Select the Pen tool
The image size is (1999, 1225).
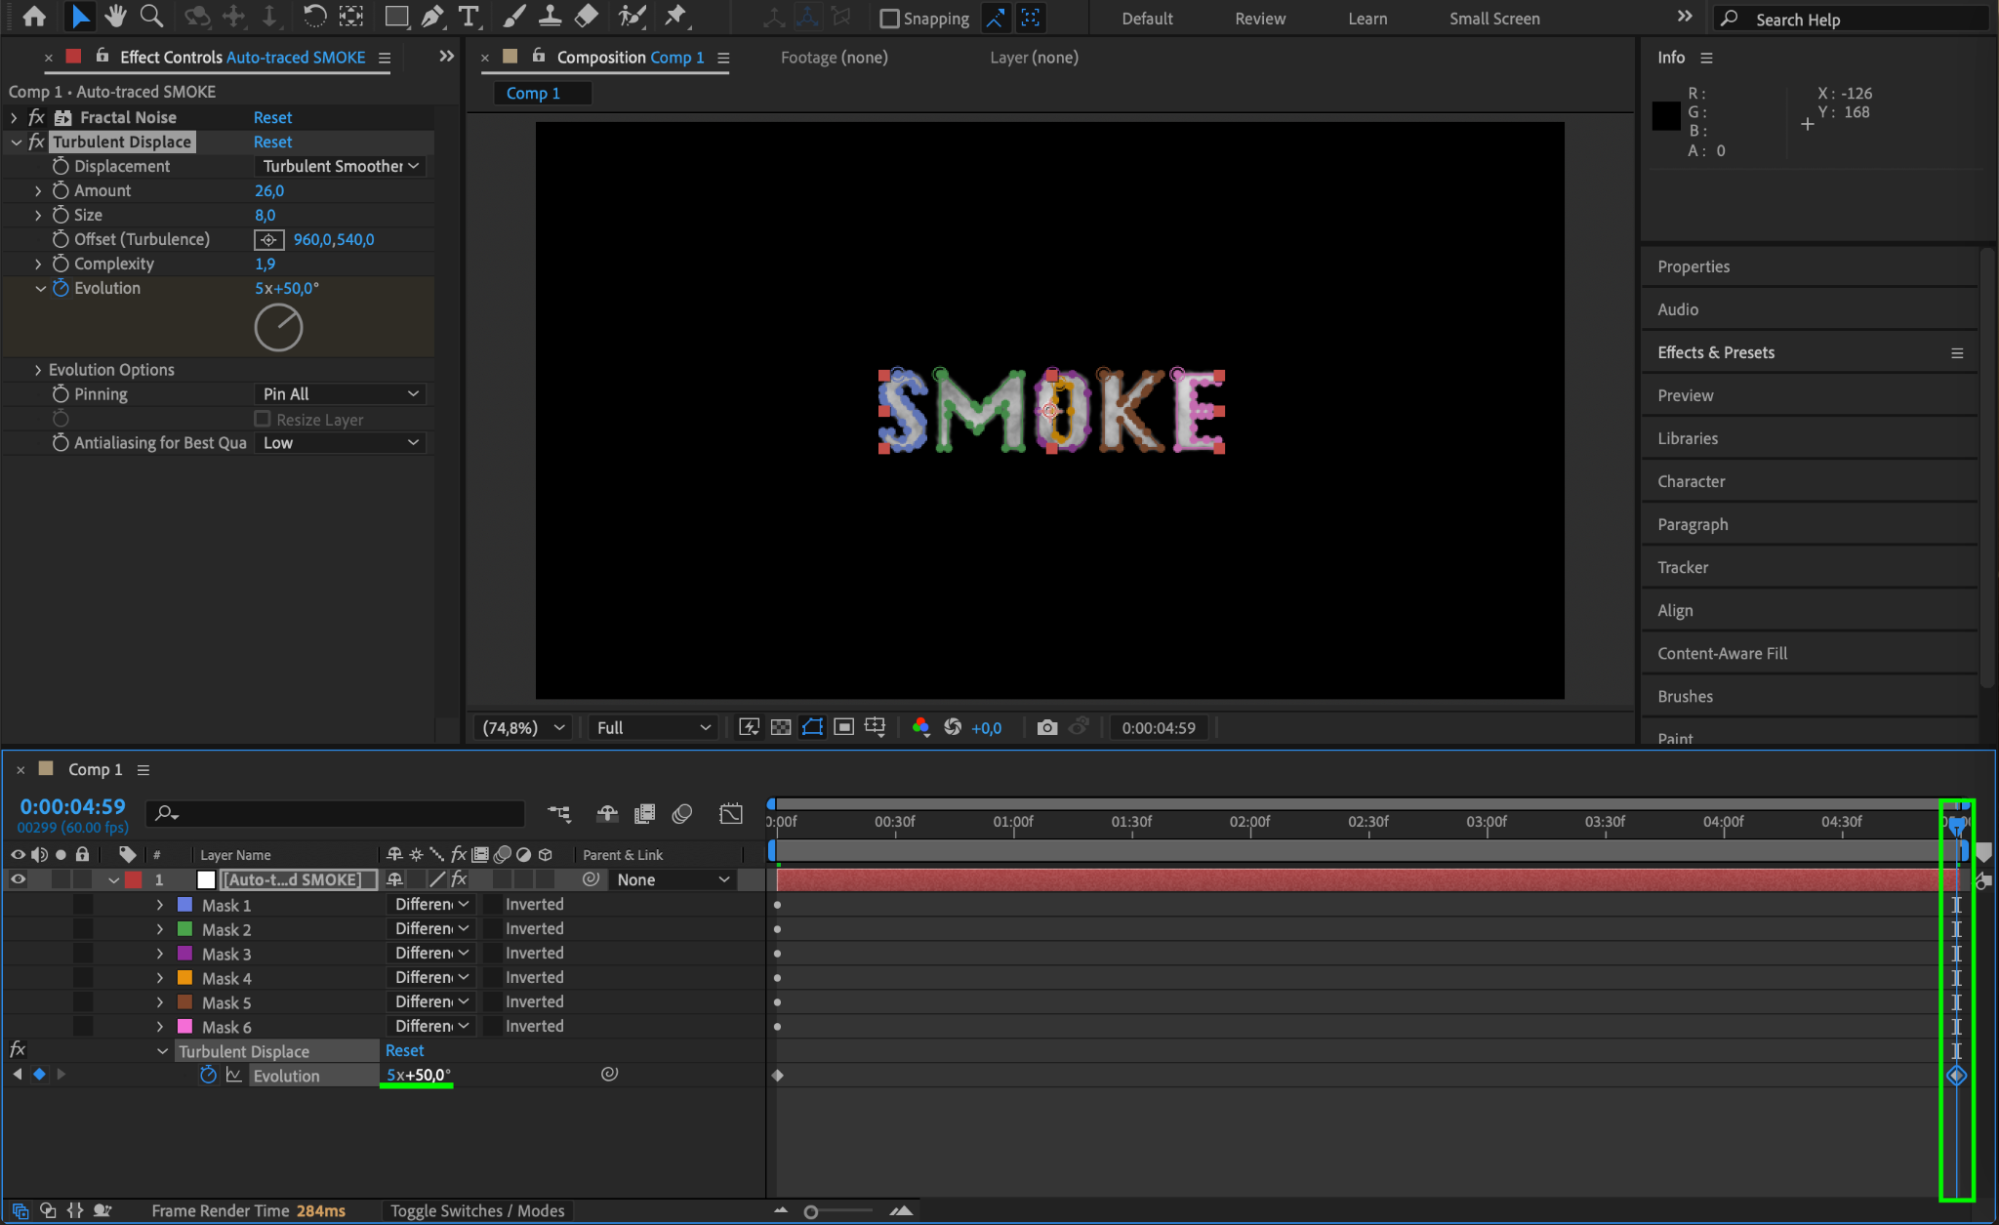pyautogui.click(x=432, y=16)
